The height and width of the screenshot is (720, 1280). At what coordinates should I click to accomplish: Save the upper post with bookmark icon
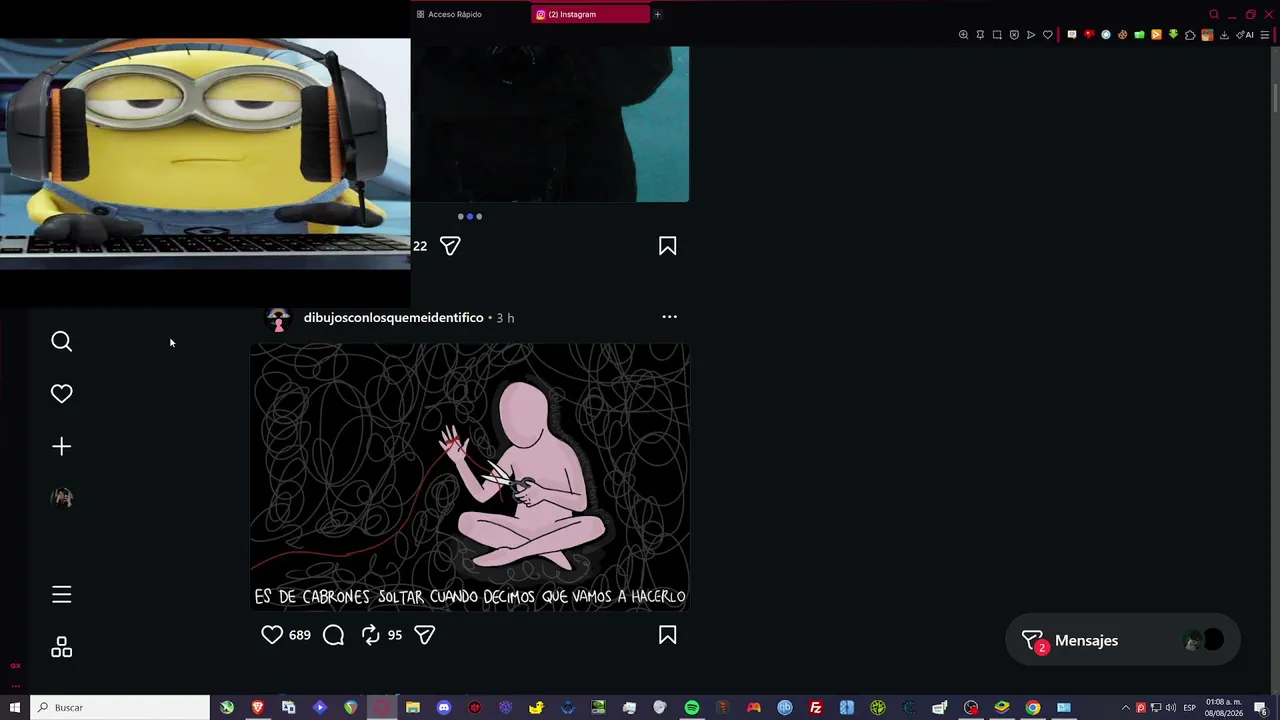[x=667, y=246]
